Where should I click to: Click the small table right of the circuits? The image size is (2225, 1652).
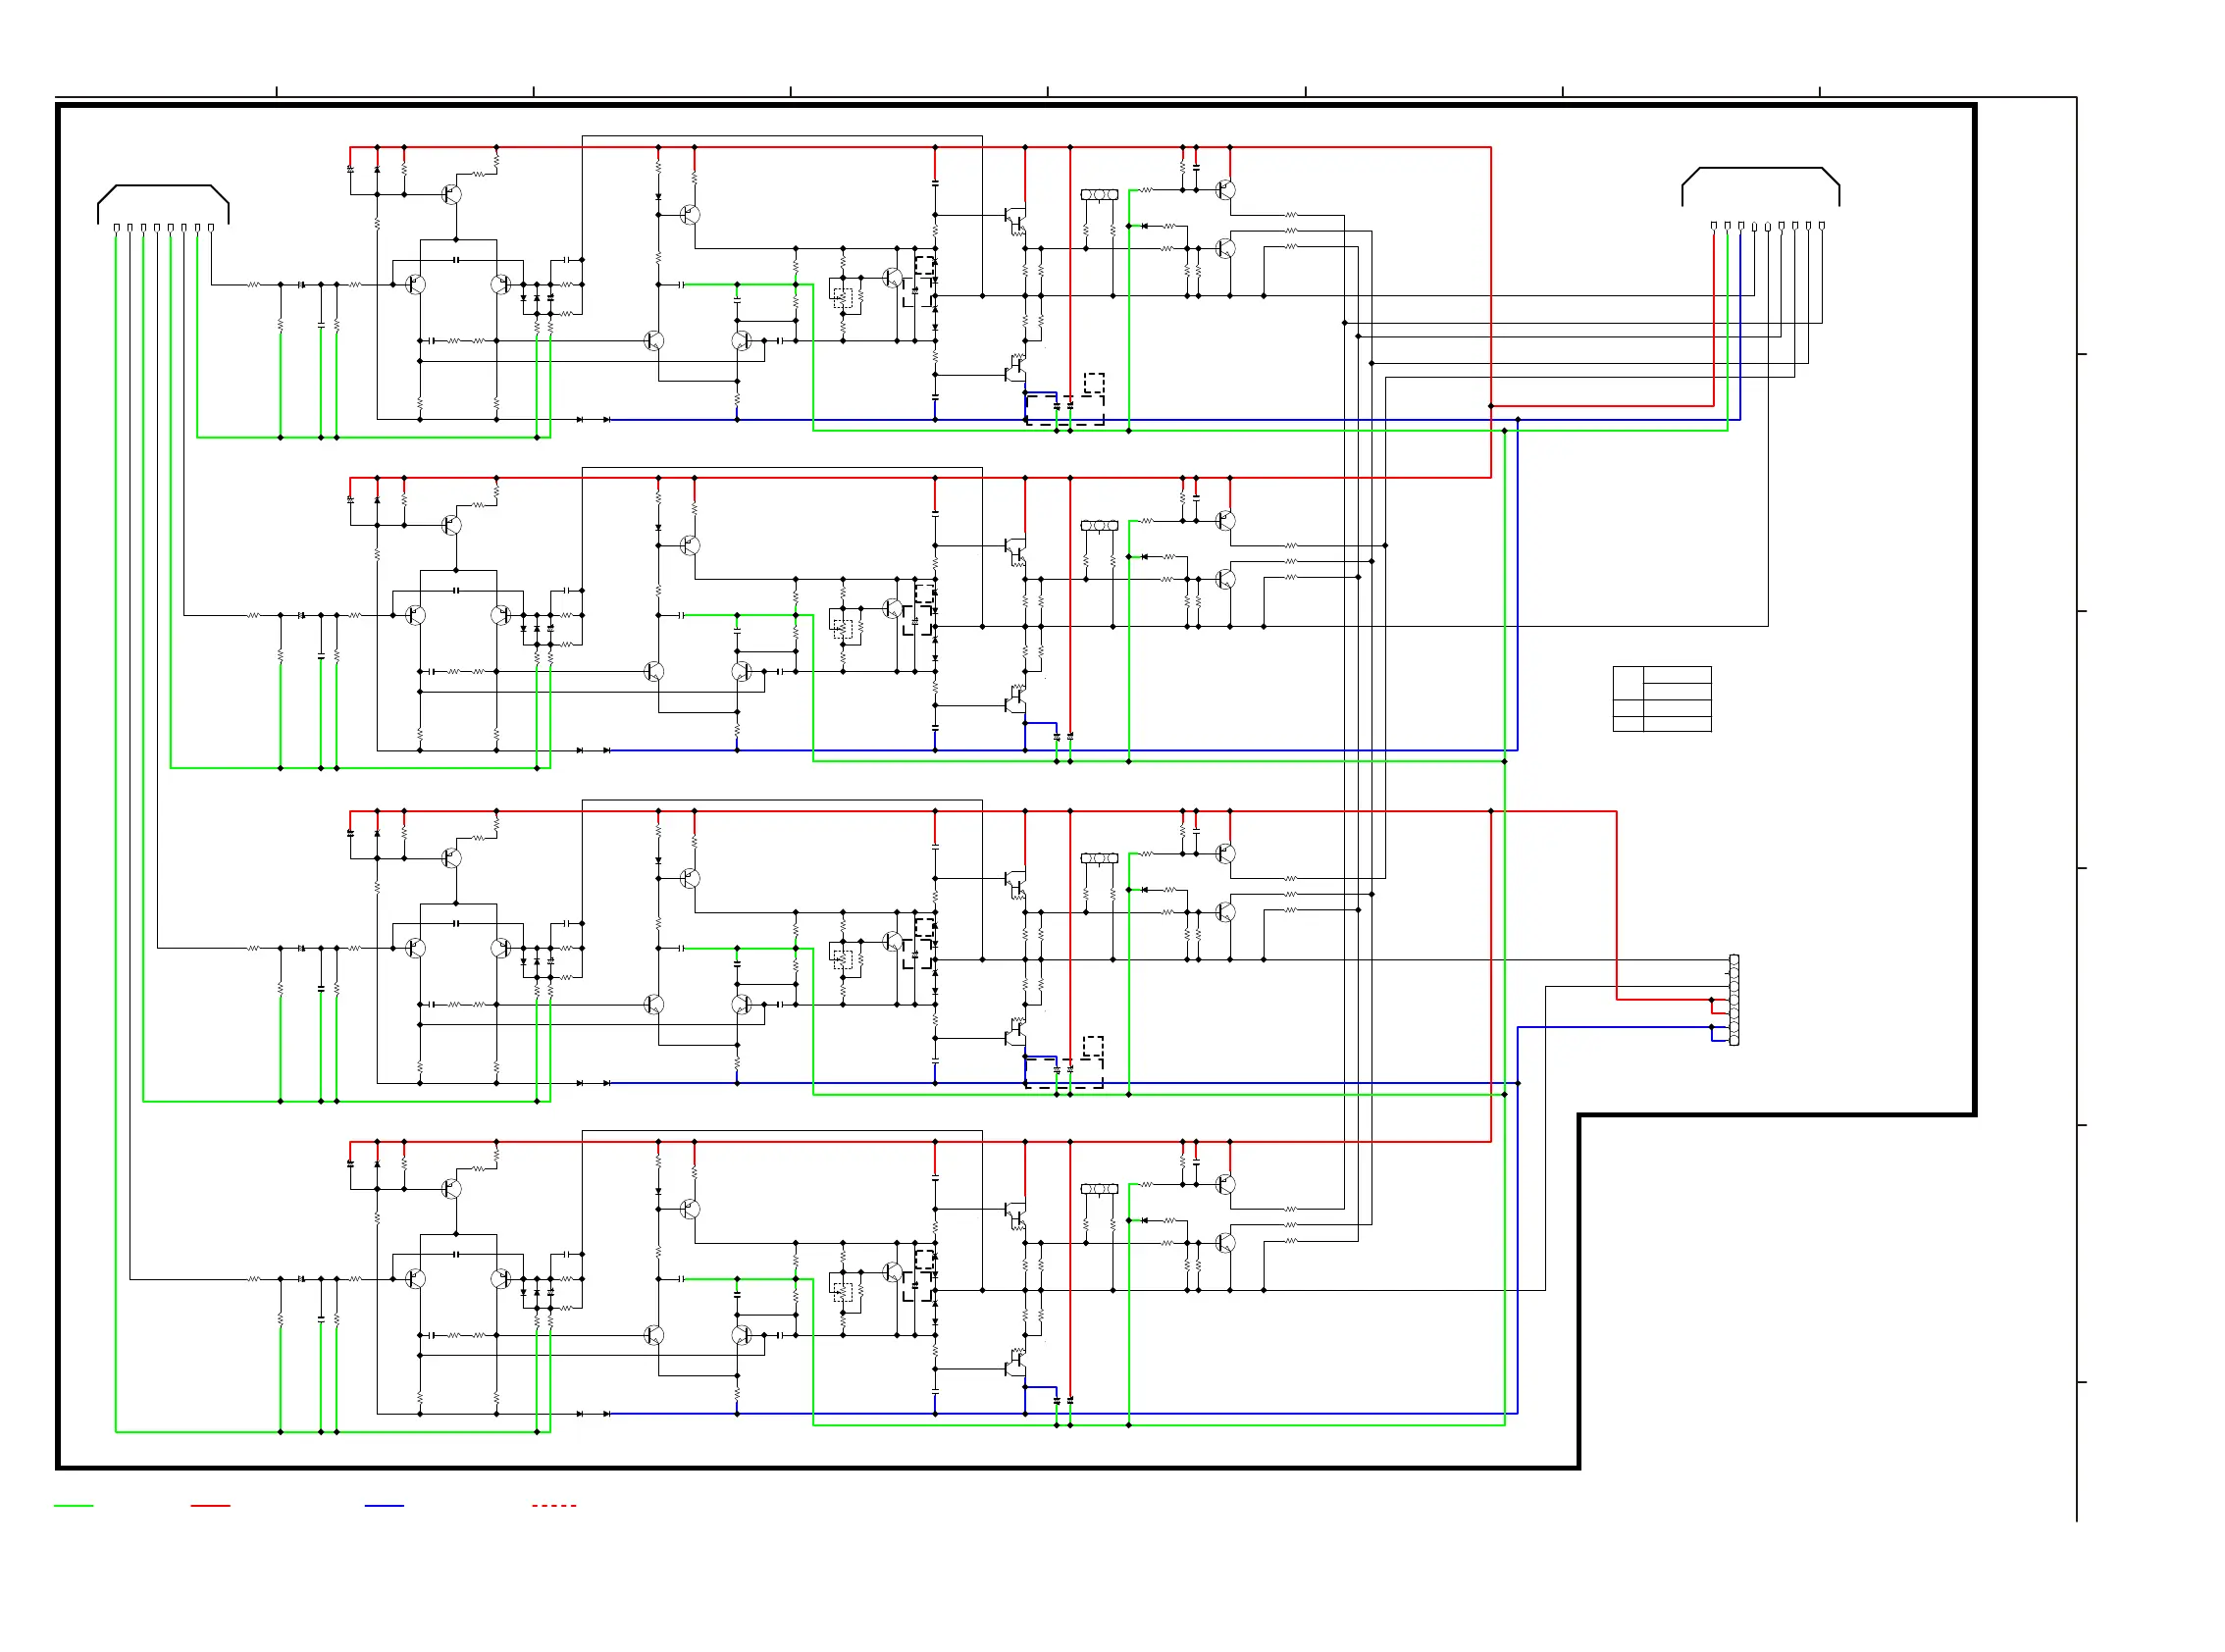pyautogui.click(x=1661, y=699)
